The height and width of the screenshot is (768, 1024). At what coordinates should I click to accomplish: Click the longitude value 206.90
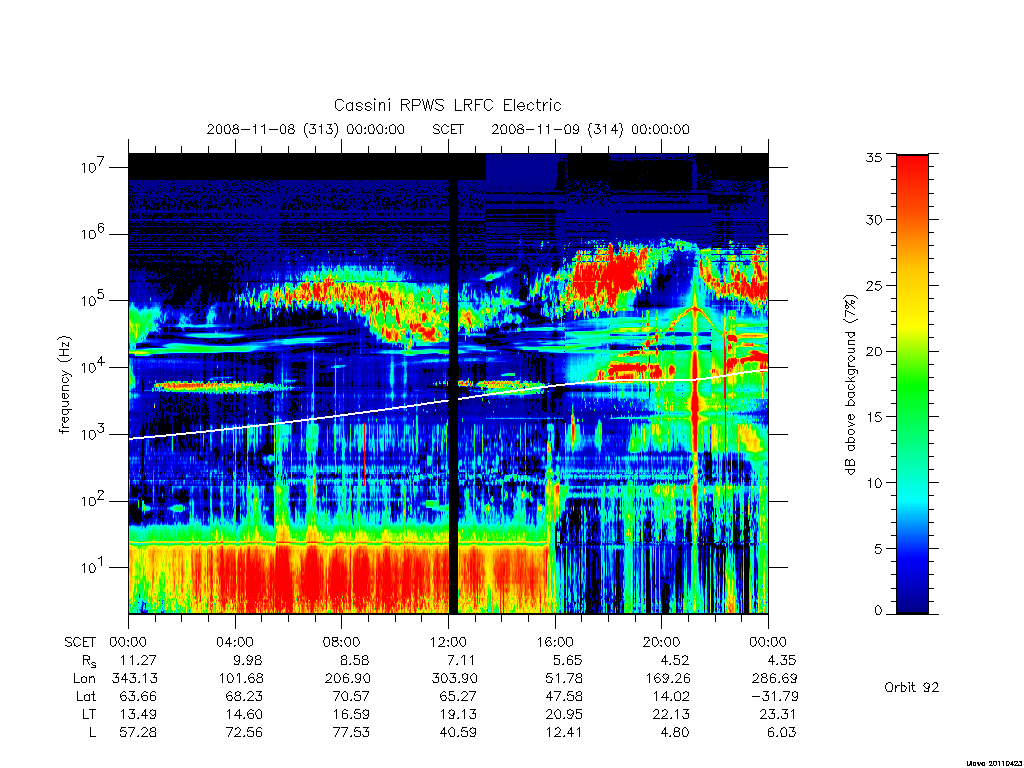tap(348, 679)
